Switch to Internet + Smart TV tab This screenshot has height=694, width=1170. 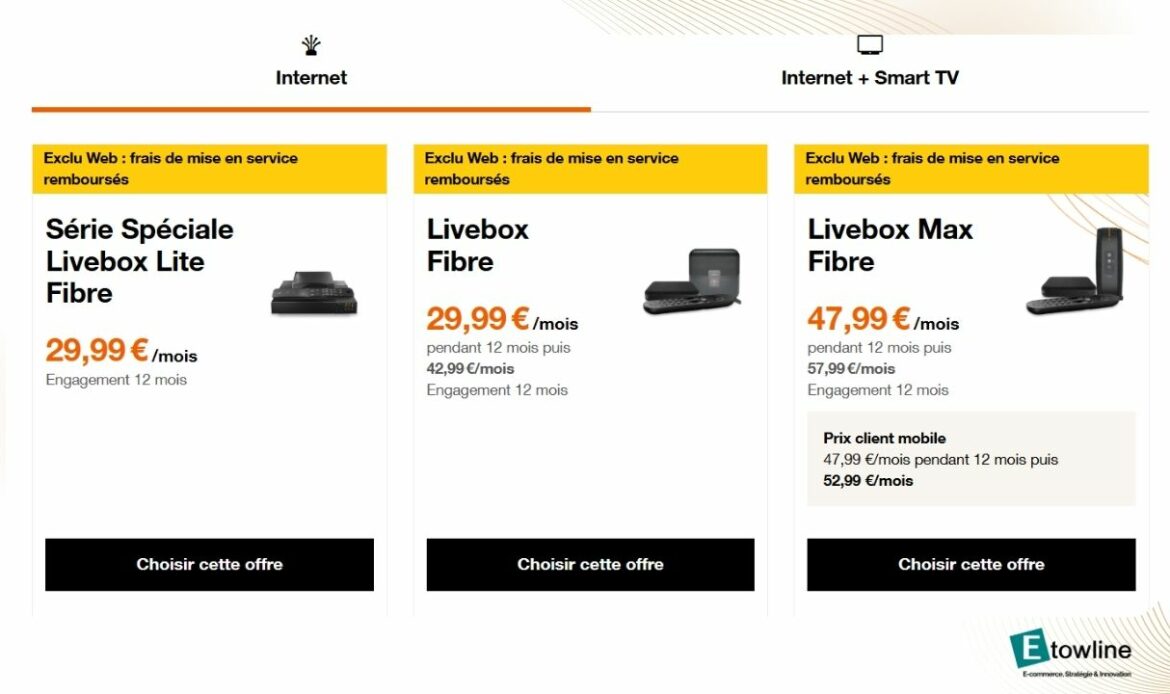click(x=870, y=78)
